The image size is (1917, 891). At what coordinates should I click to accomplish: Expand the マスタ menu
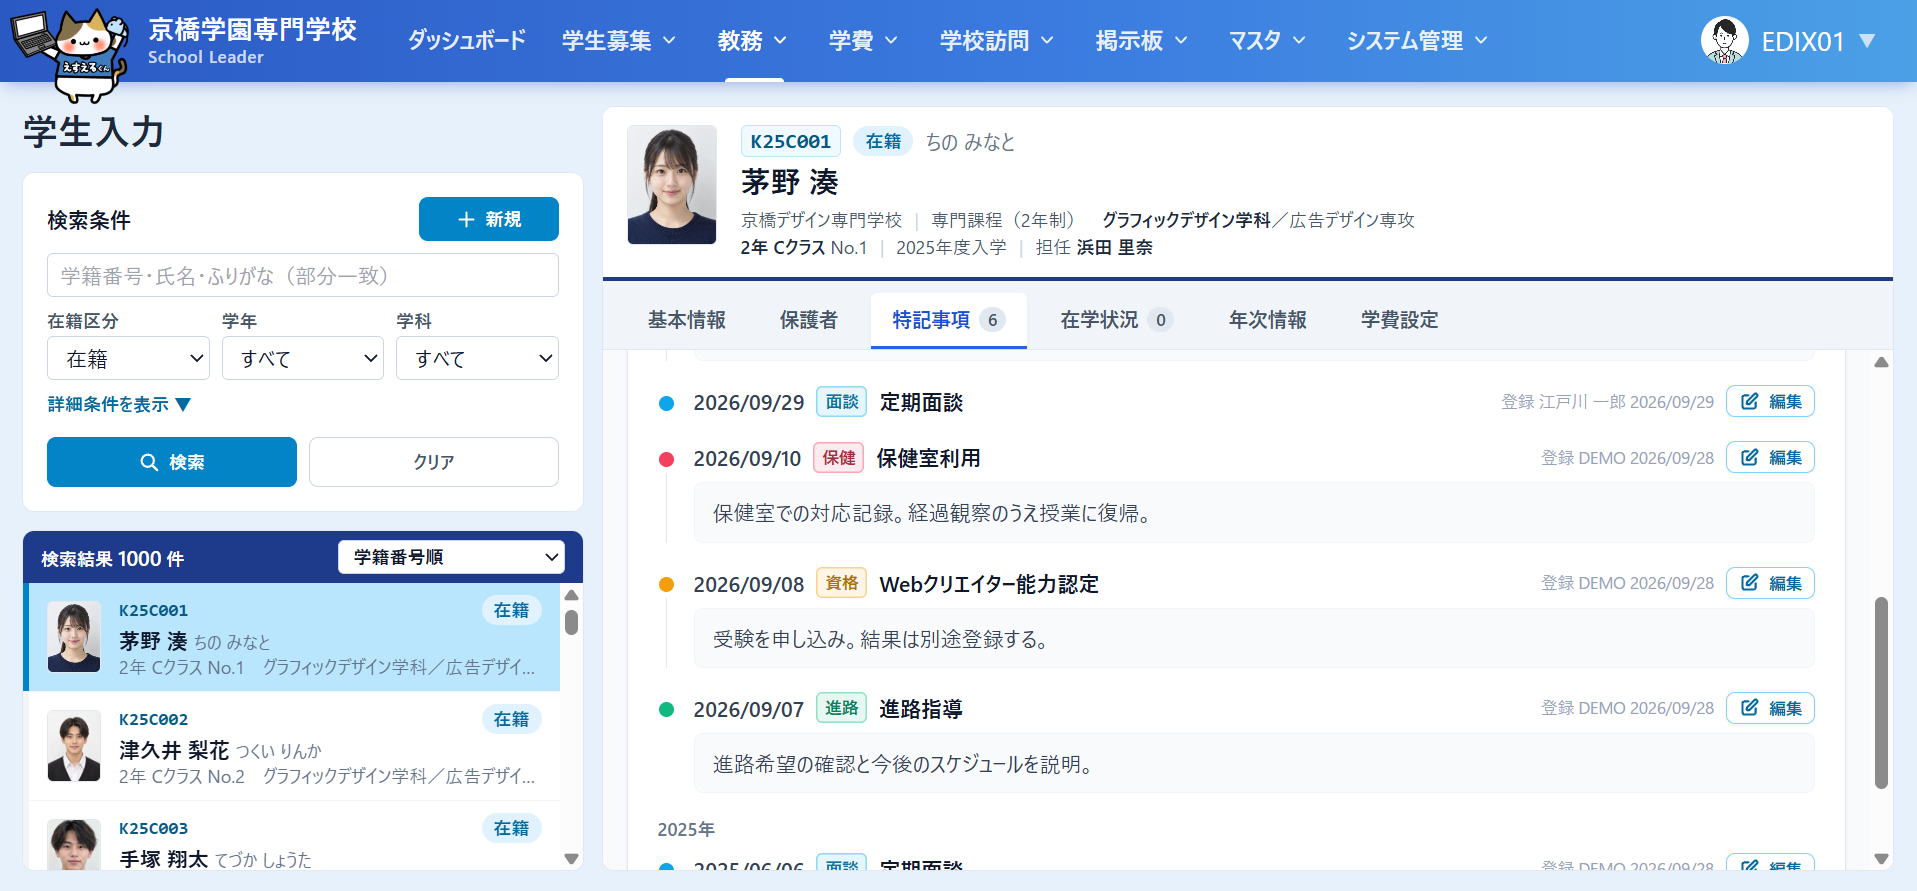1267,41
